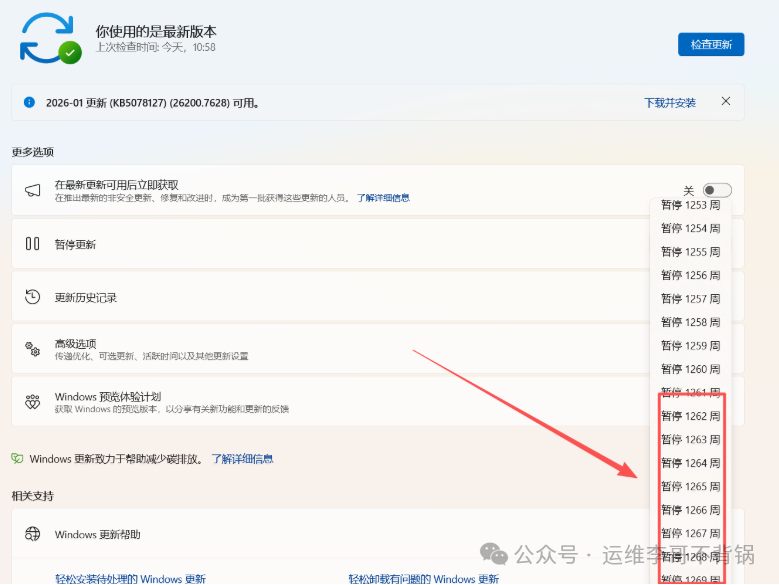Open the 更新历史记录 row
This screenshot has width=779, height=585.
pyautogui.click(x=331, y=297)
